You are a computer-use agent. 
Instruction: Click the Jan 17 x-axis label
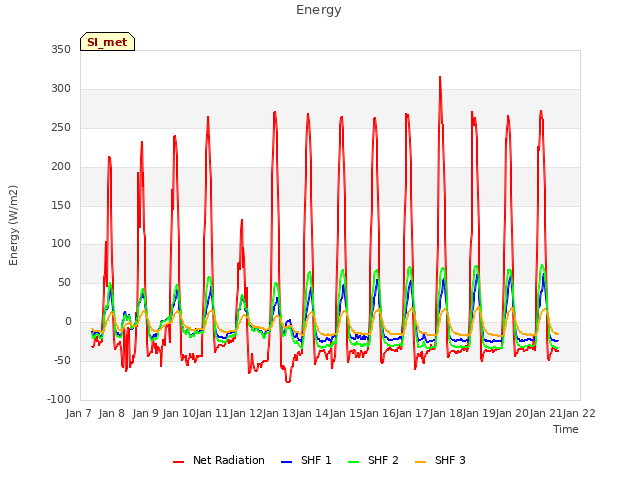(412, 413)
